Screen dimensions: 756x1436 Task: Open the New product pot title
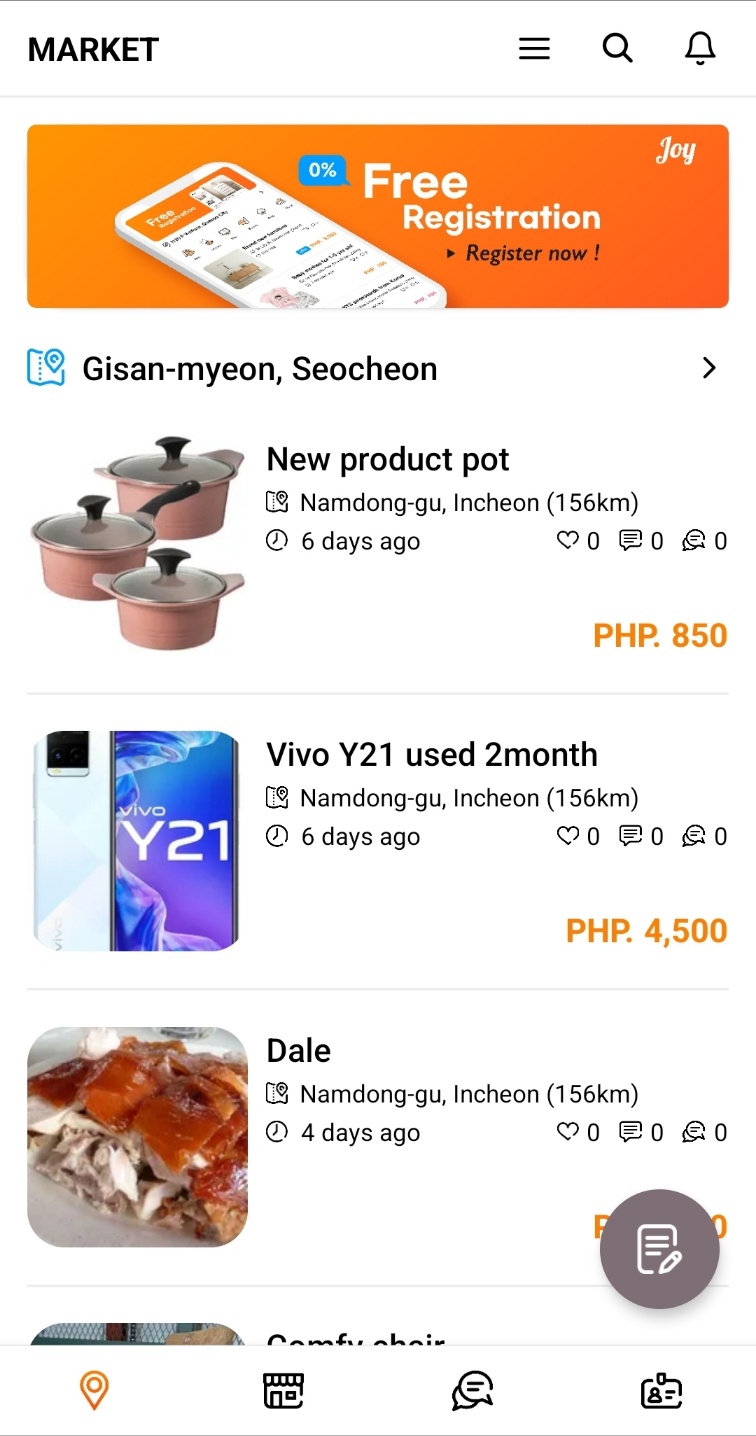387,459
